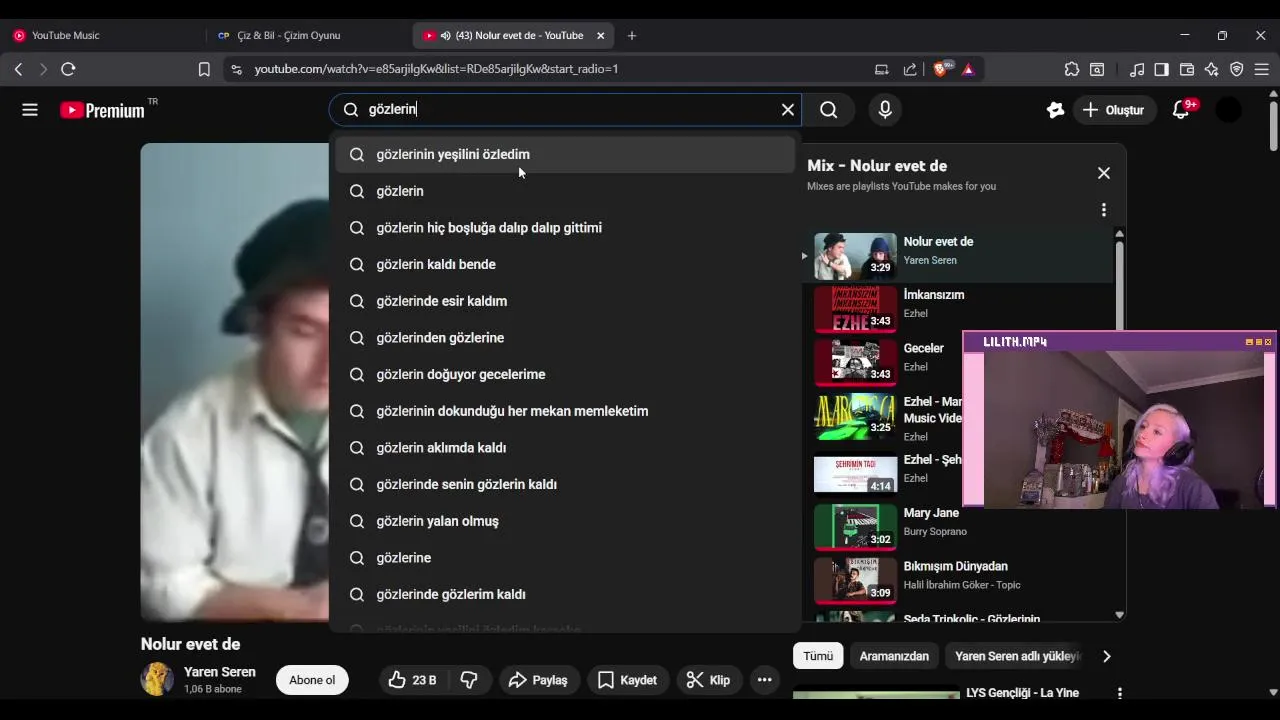Show more filter chips with the right arrow

pyautogui.click(x=1106, y=656)
